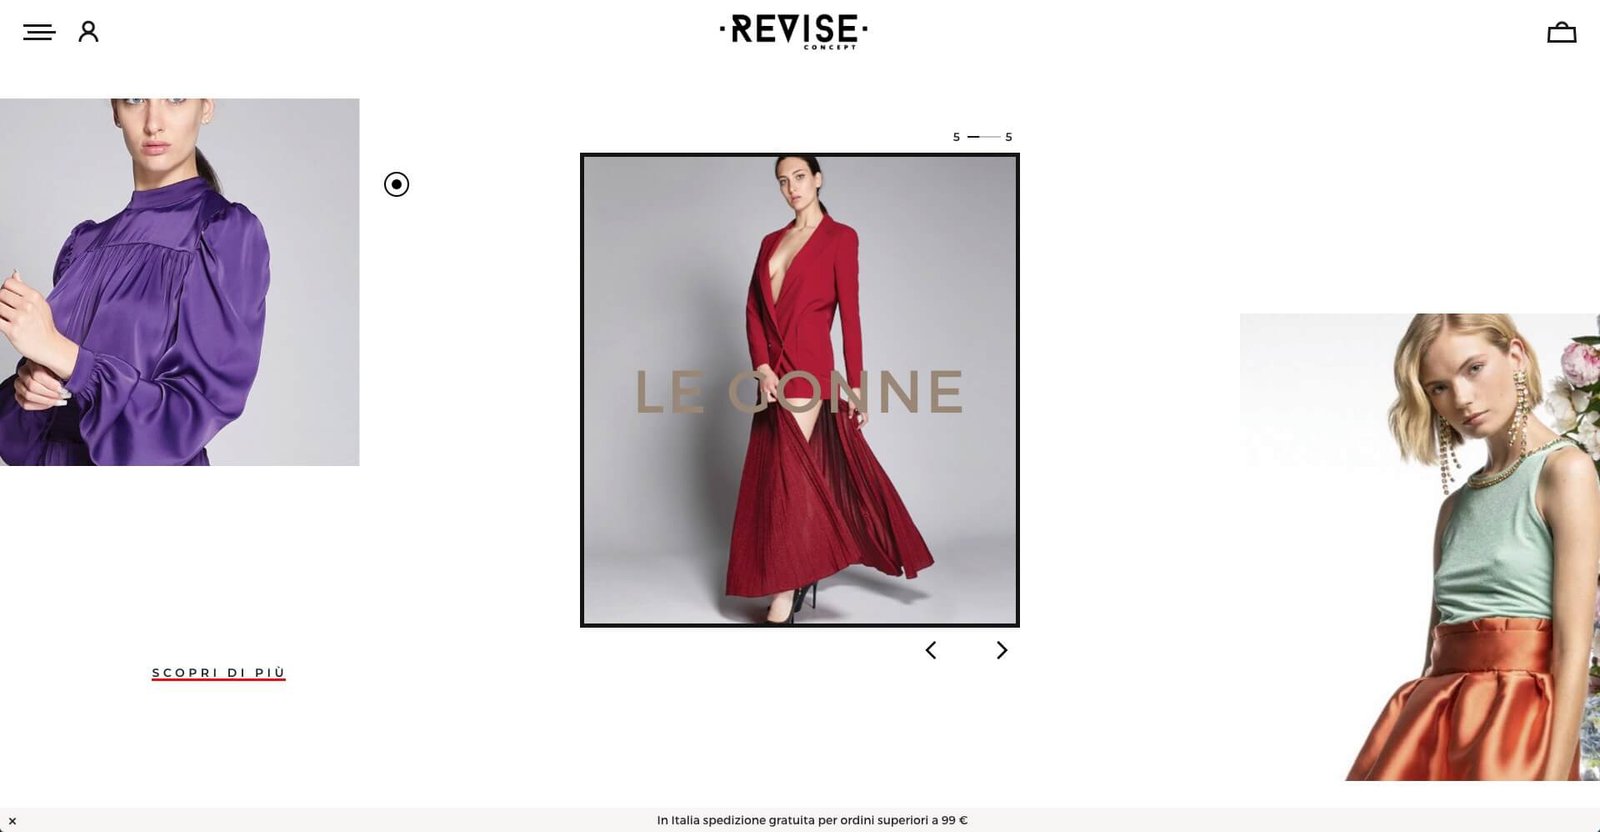Open the blonde model with orange skirt image

point(1420,547)
